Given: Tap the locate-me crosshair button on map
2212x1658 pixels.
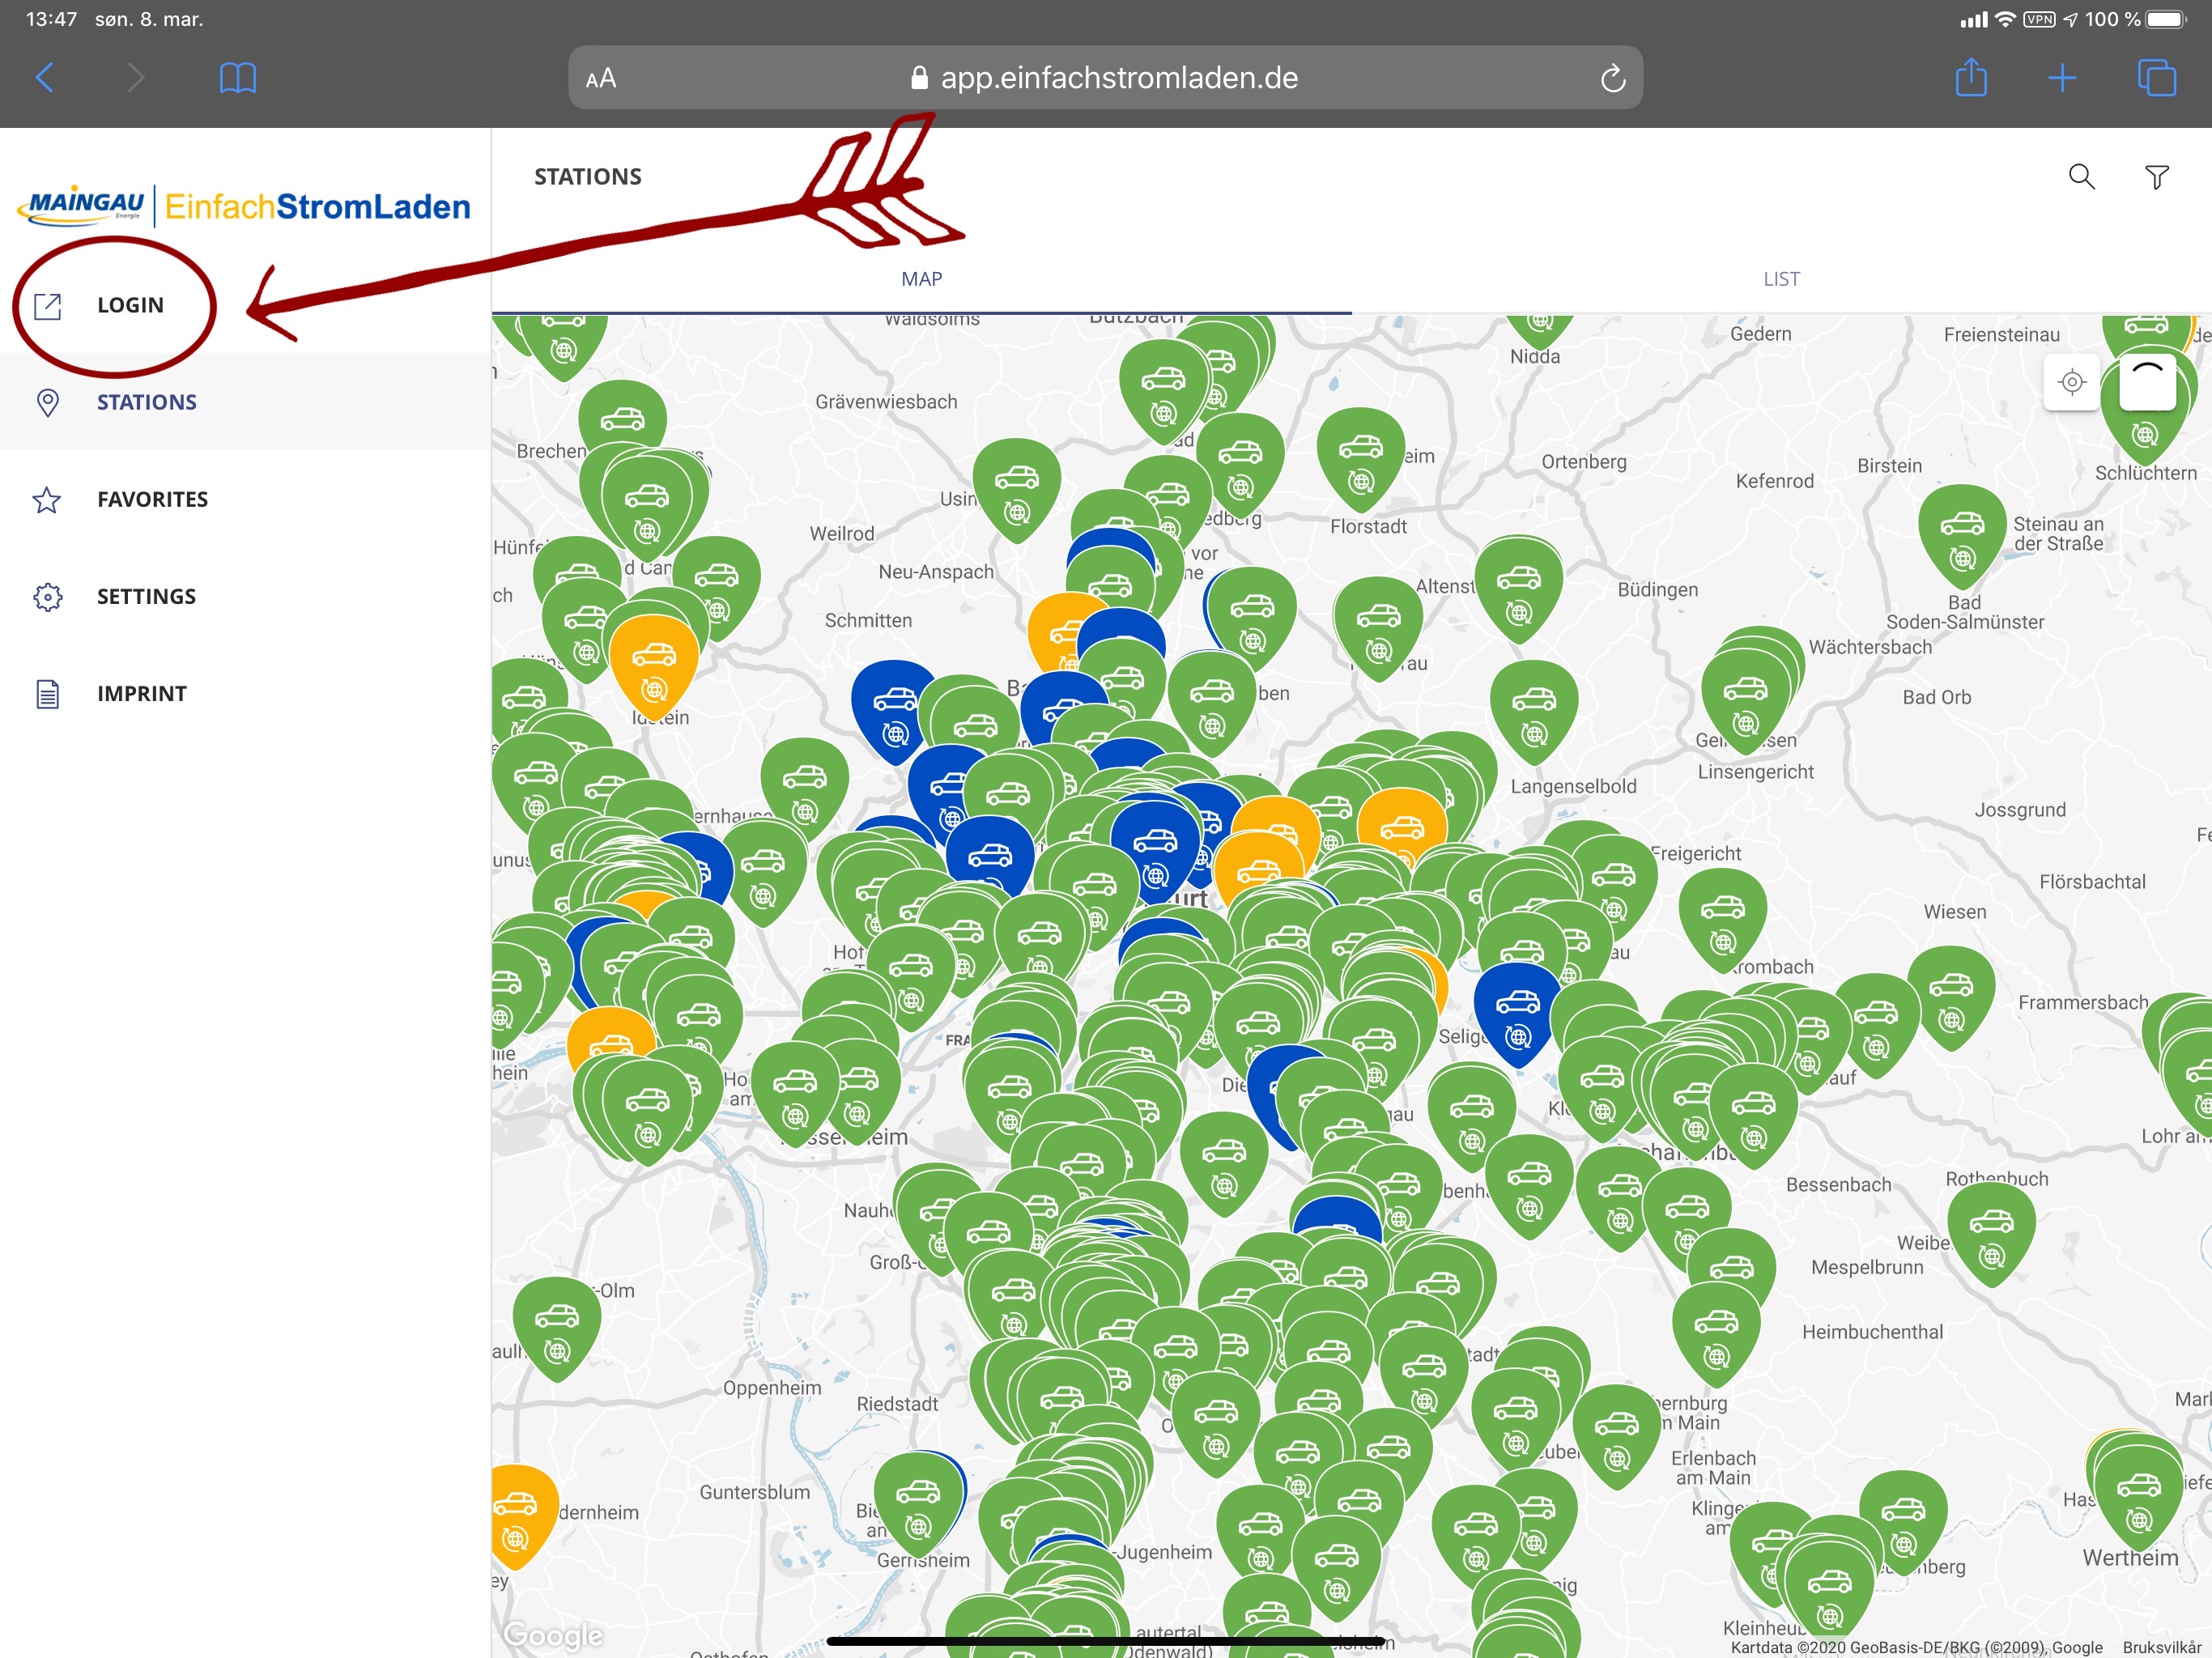Looking at the screenshot, I should (2071, 382).
